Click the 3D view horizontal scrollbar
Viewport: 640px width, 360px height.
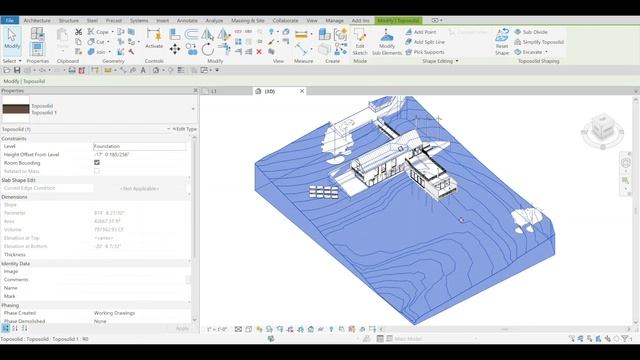[x=505, y=329]
